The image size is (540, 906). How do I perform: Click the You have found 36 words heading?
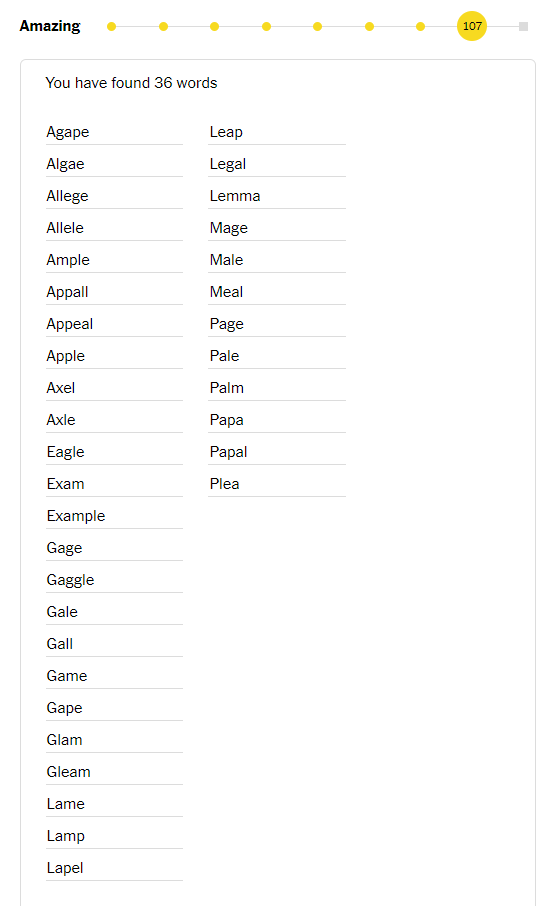click(131, 83)
